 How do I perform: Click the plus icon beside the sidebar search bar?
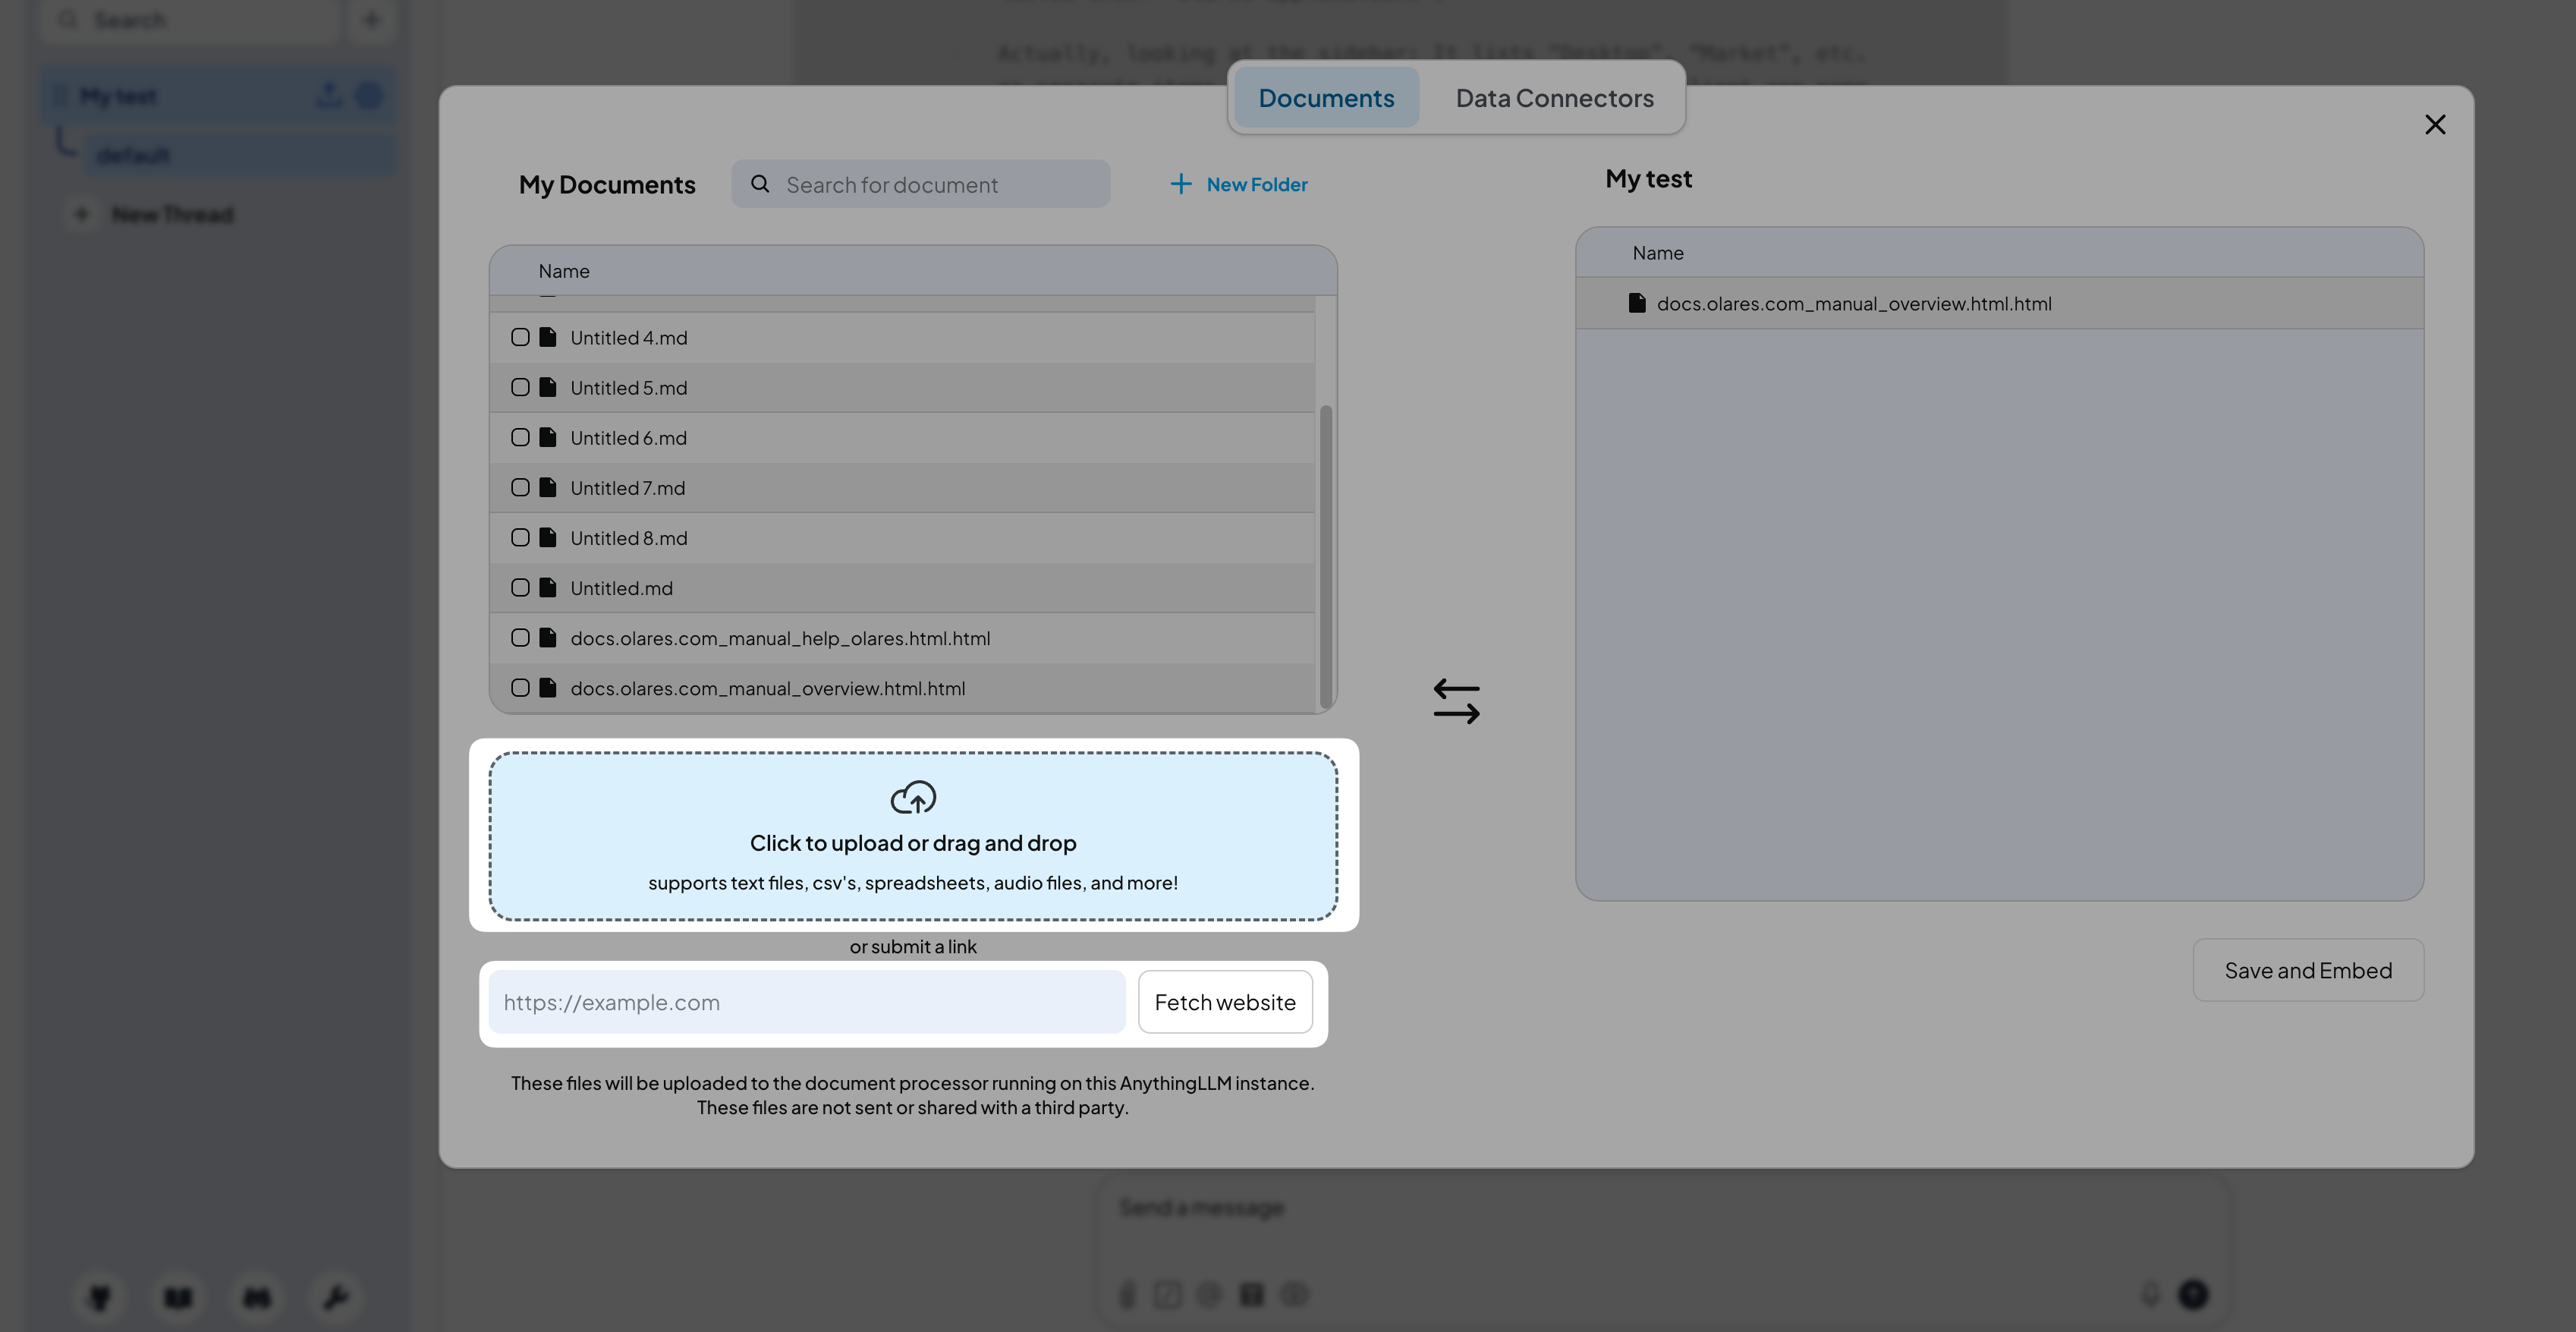click(x=372, y=19)
